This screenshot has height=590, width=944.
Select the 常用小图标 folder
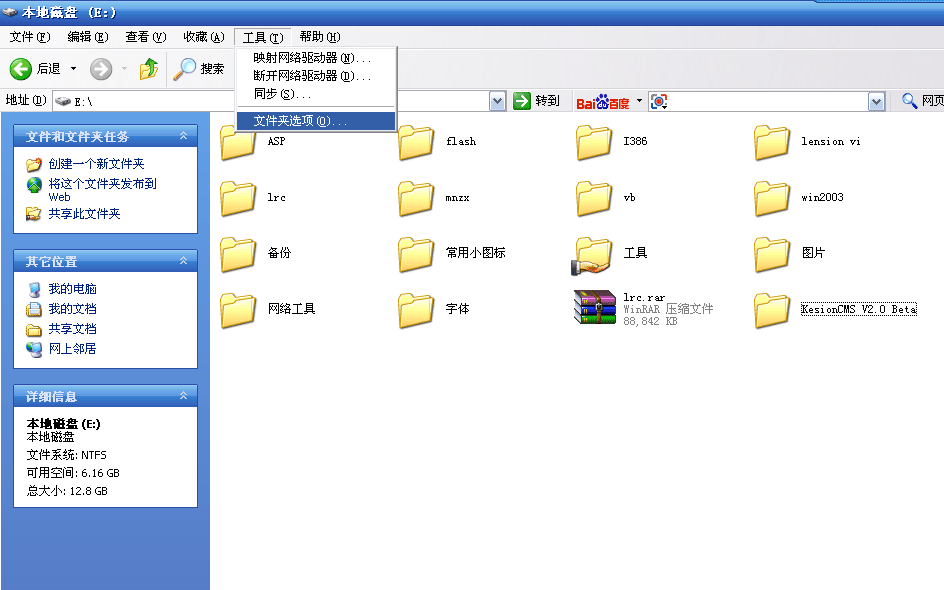(x=416, y=254)
